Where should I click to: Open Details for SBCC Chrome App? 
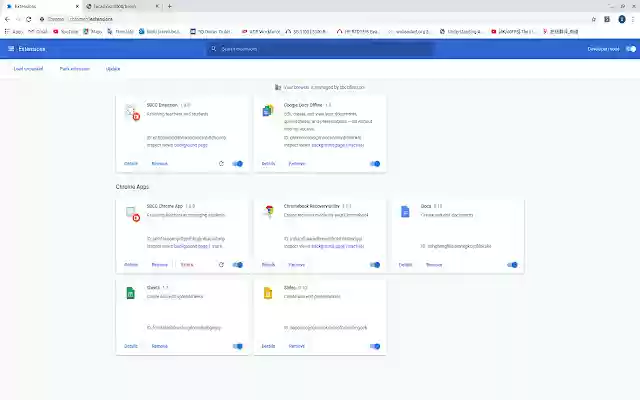coord(131,265)
